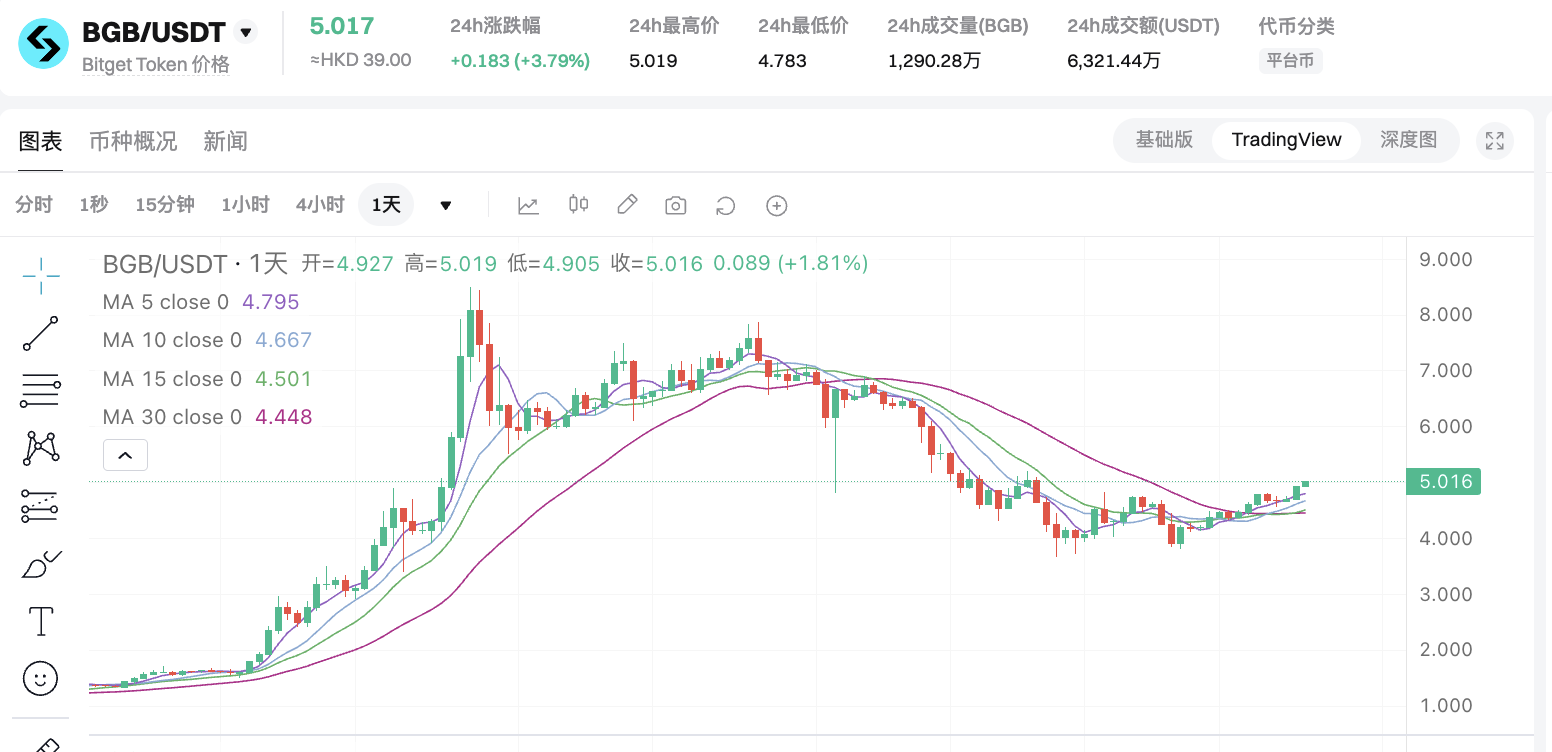Take a chart screenshot with camera icon
This screenshot has height=752, width=1552.
pos(675,204)
